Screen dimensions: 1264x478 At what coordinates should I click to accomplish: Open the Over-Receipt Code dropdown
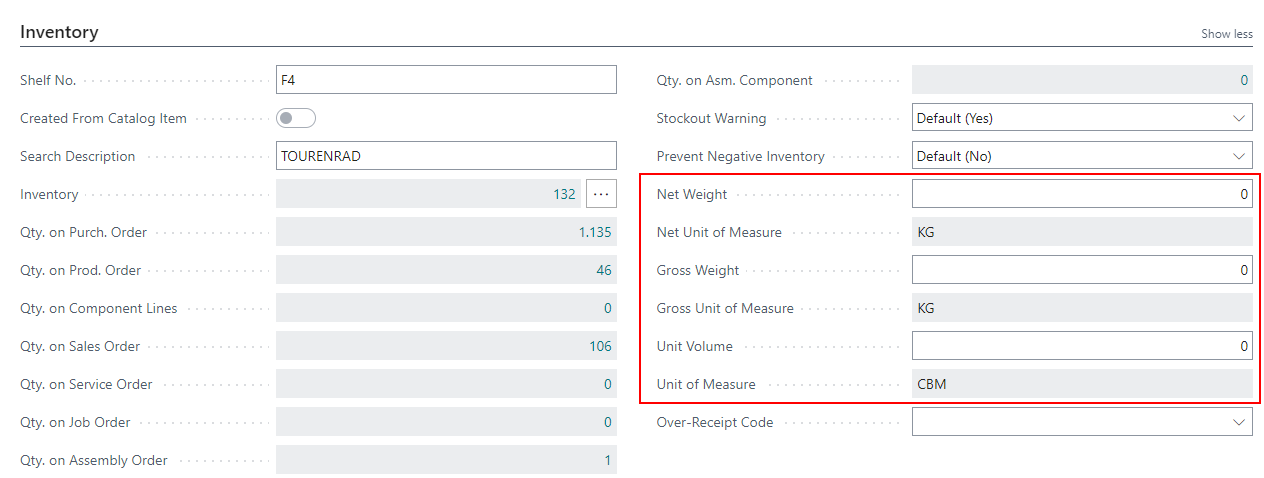[1081, 422]
